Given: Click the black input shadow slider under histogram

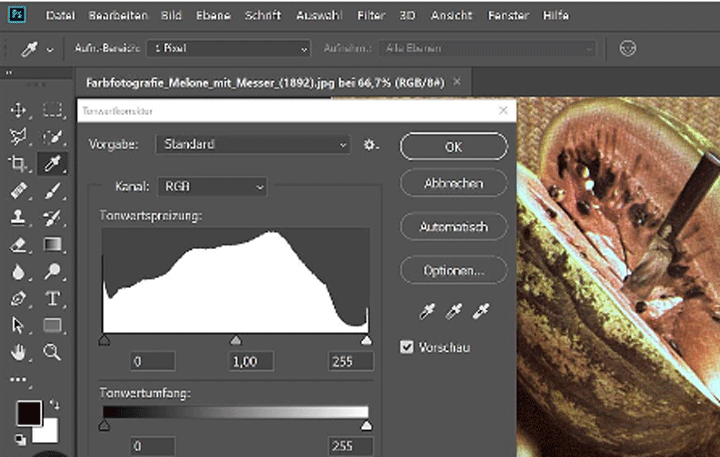Looking at the screenshot, I should click(x=104, y=340).
